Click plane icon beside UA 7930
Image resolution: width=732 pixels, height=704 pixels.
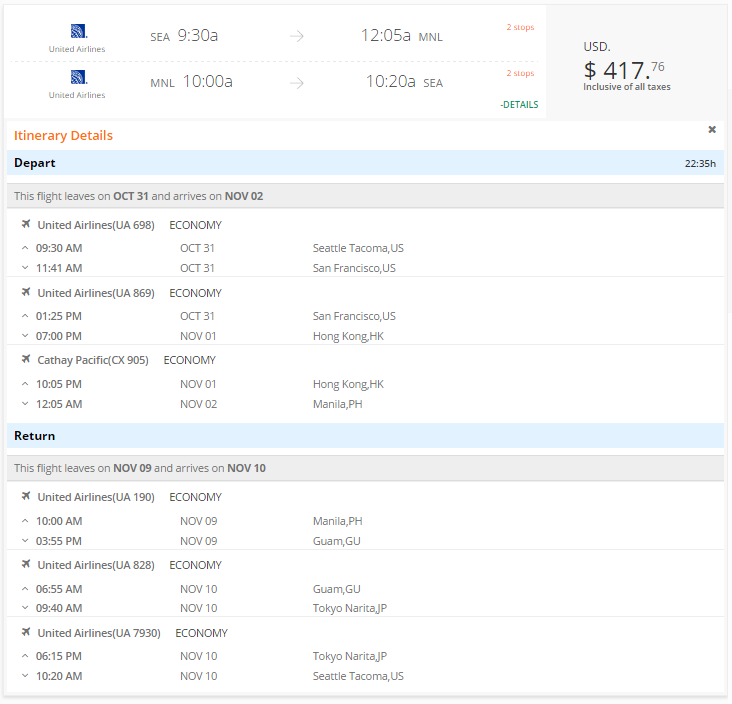coord(26,632)
